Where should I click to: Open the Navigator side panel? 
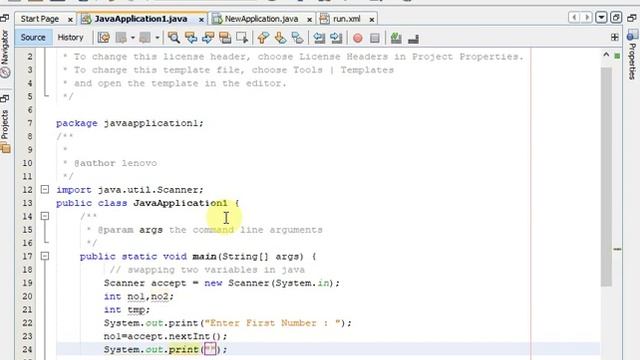click(x=5, y=54)
